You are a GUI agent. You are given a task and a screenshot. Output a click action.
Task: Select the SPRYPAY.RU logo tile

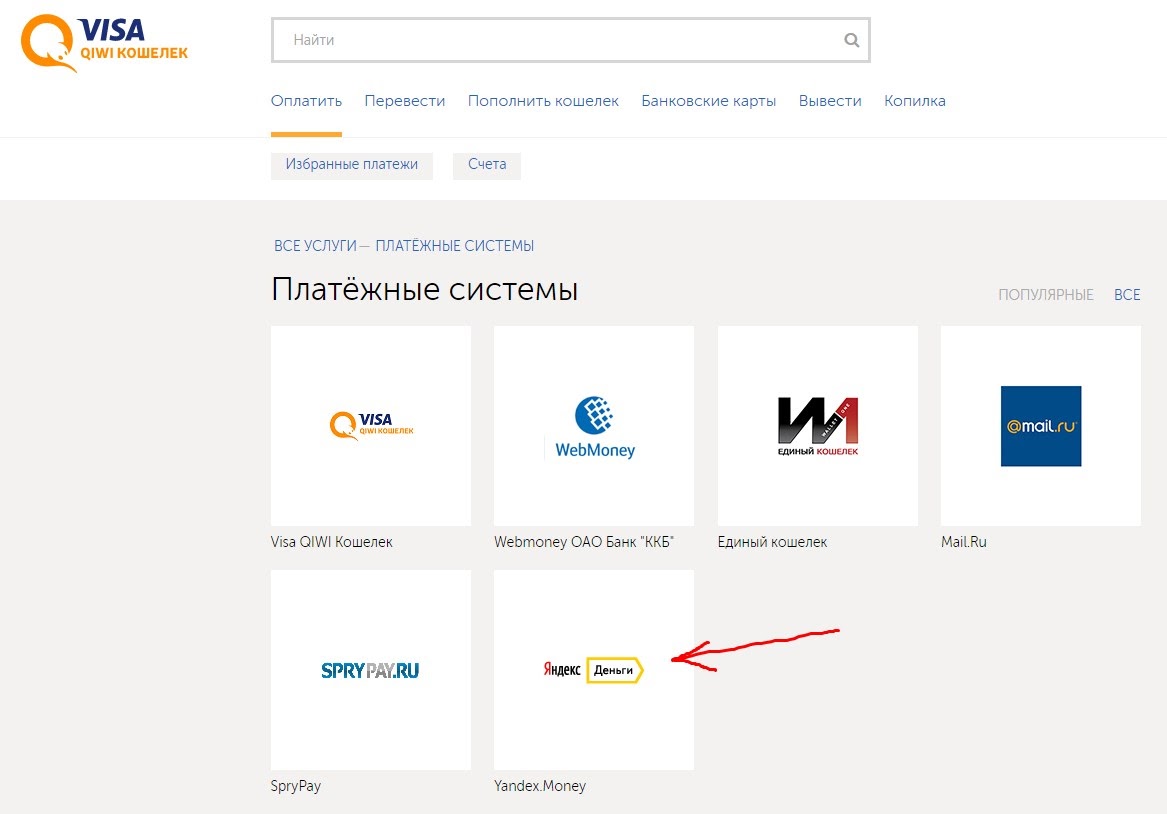pyautogui.click(x=371, y=670)
